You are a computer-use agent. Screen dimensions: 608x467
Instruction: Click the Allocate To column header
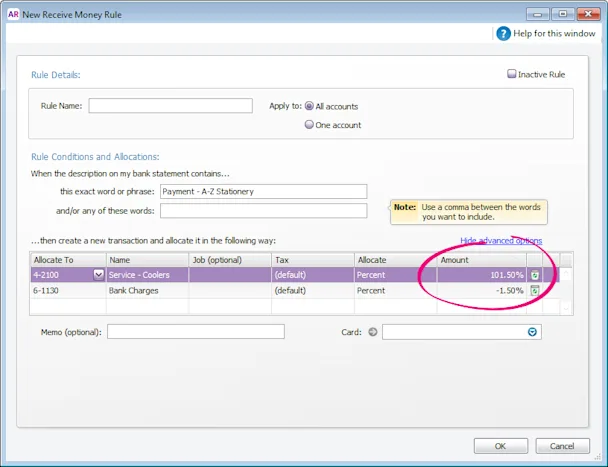68,260
